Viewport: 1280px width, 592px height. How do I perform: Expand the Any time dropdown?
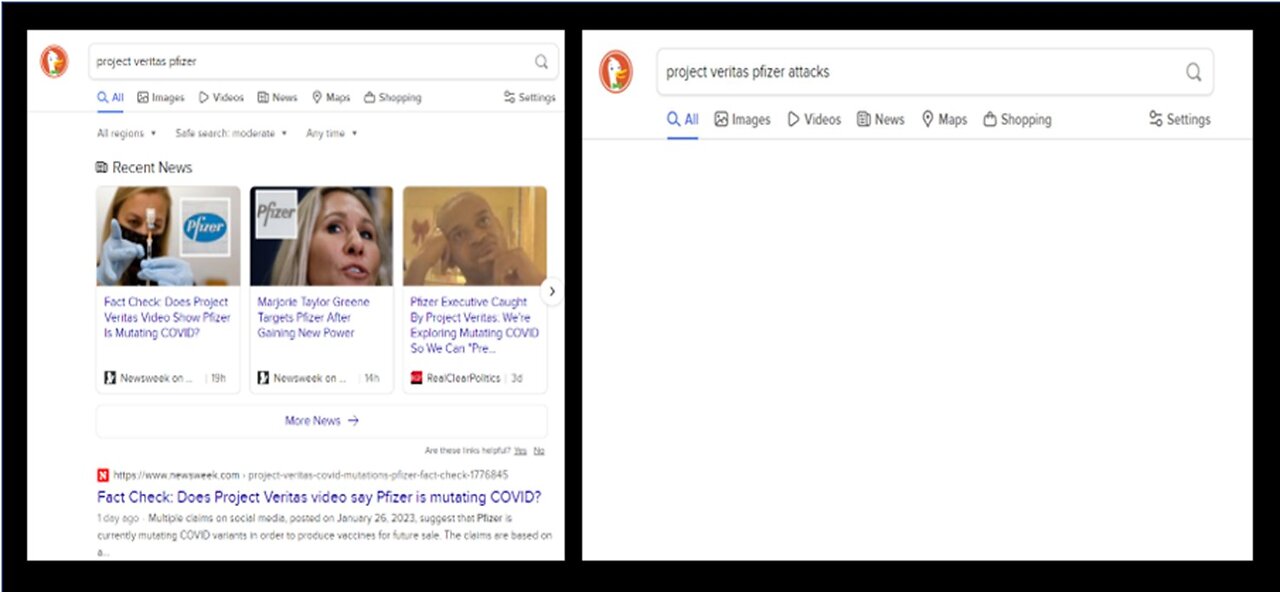coord(331,133)
